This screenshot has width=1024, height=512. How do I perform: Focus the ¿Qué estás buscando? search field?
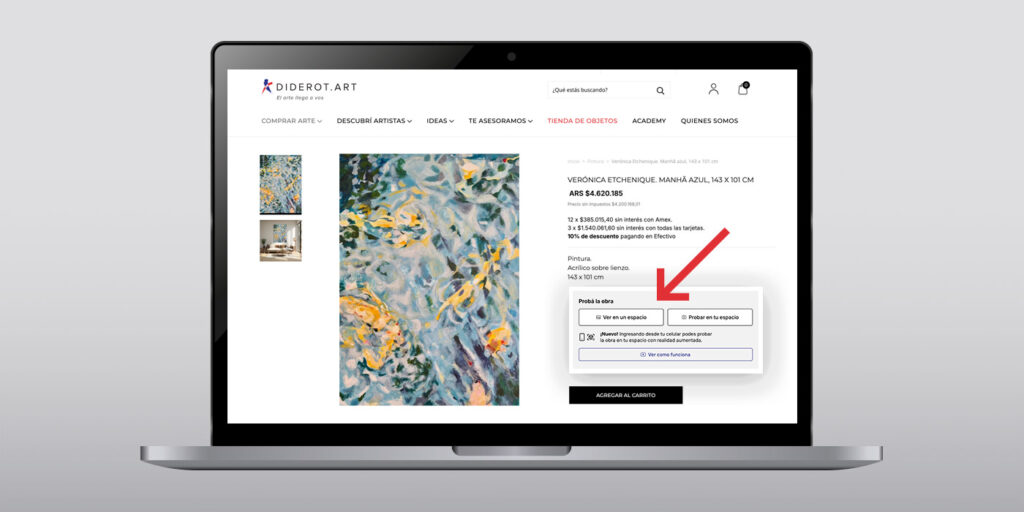coord(601,90)
